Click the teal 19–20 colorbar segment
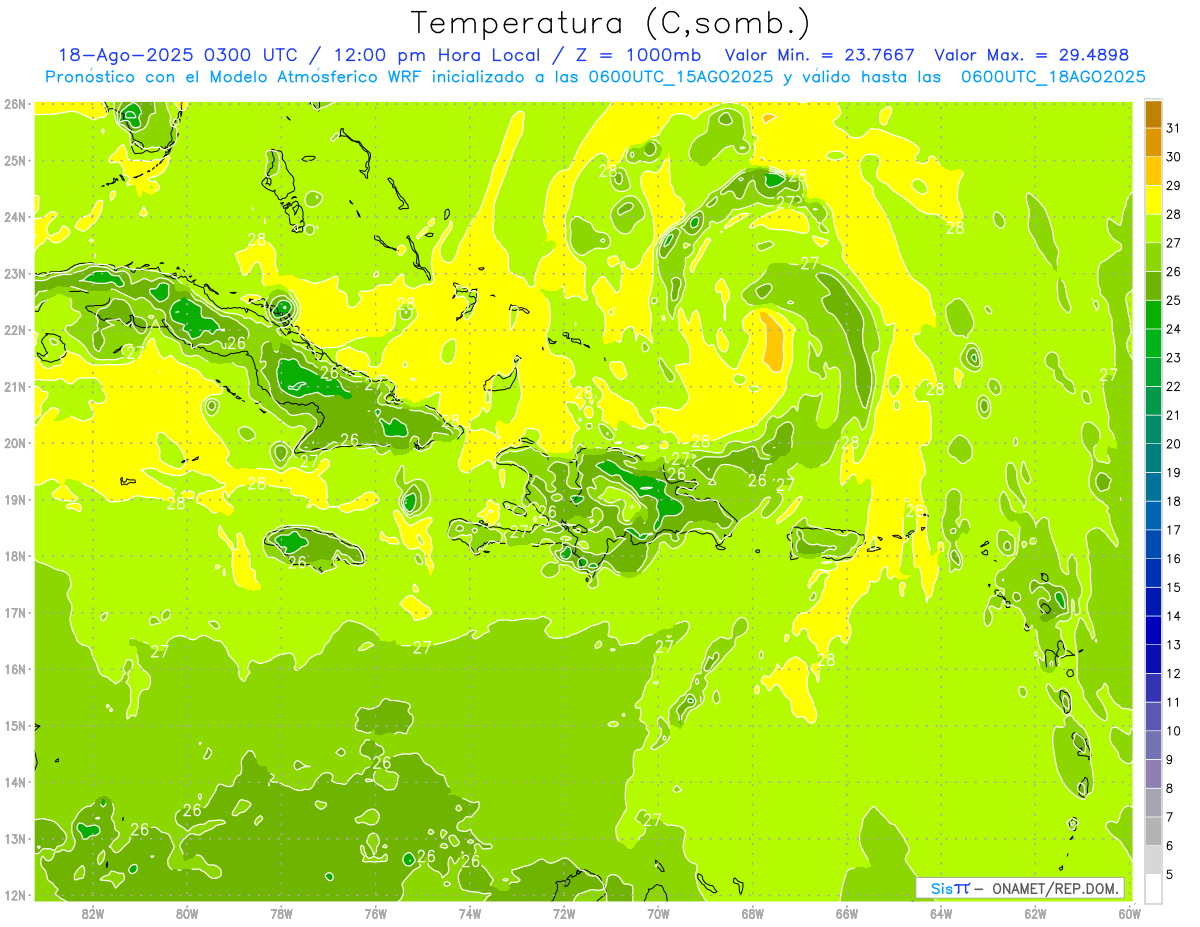The width and height of the screenshot is (1200, 927). coord(1153,458)
